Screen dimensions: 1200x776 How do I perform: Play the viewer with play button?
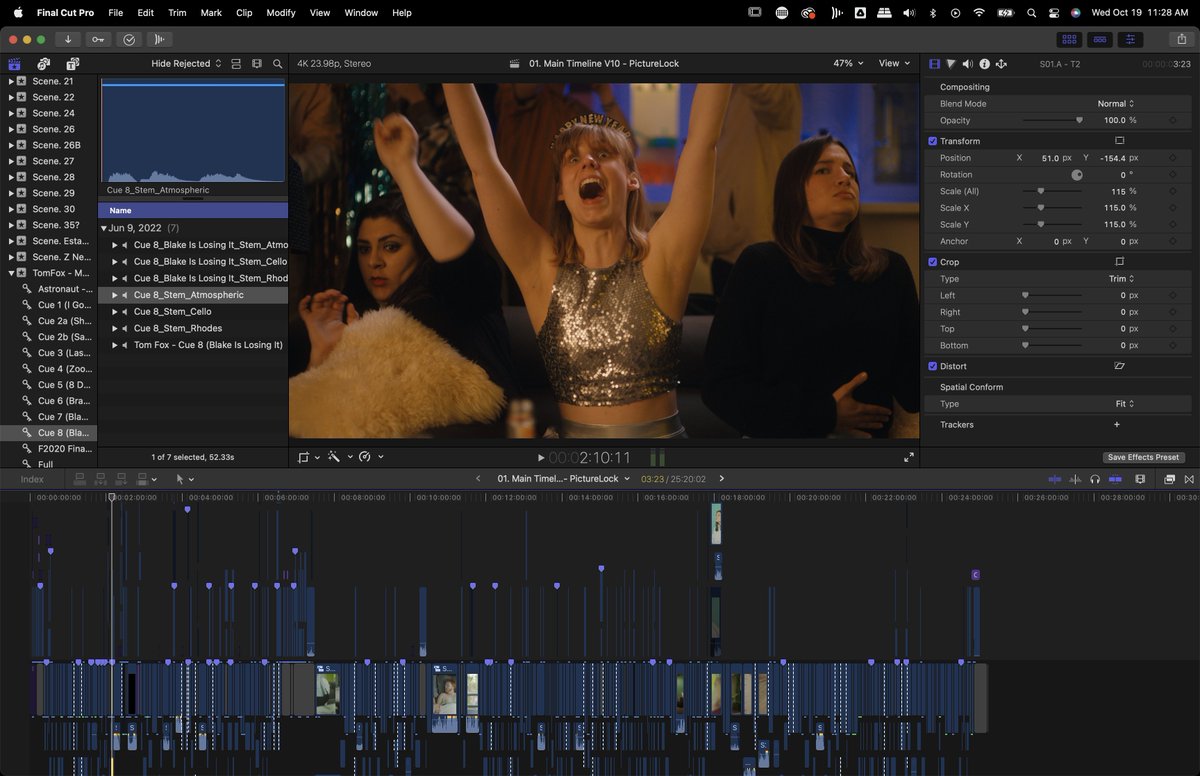[541, 458]
